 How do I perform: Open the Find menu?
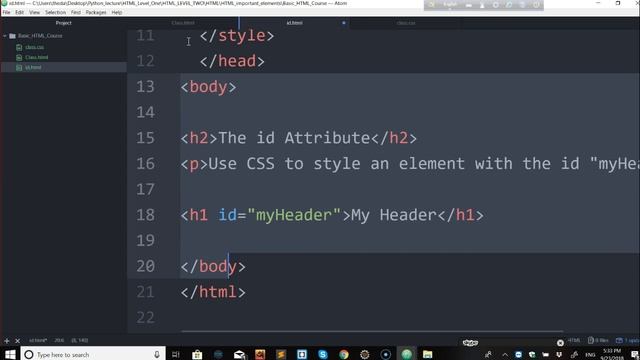click(76, 12)
